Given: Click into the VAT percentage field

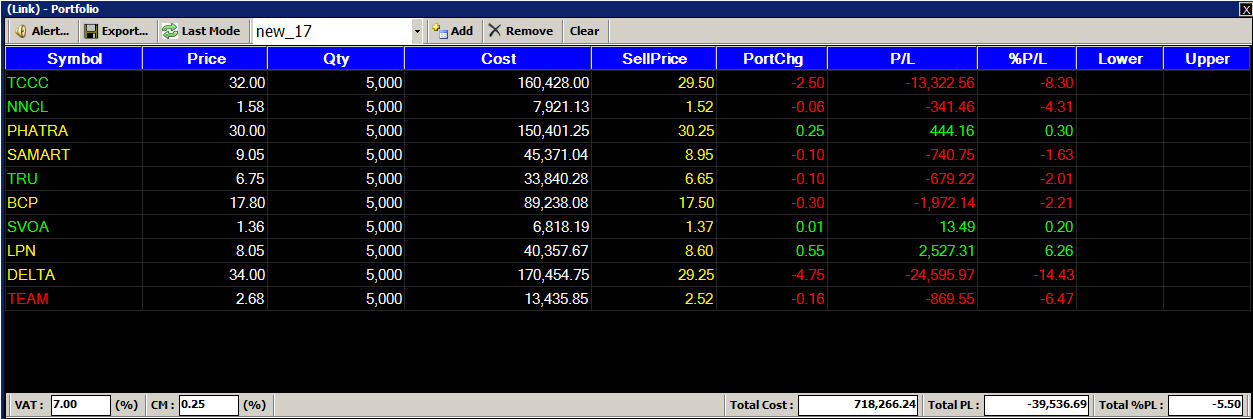Looking at the screenshot, I should (80, 405).
